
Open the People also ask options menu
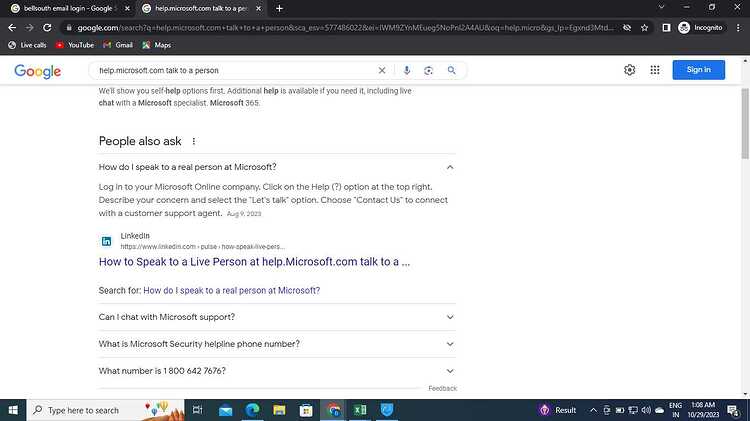pyautogui.click(x=194, y=141)
